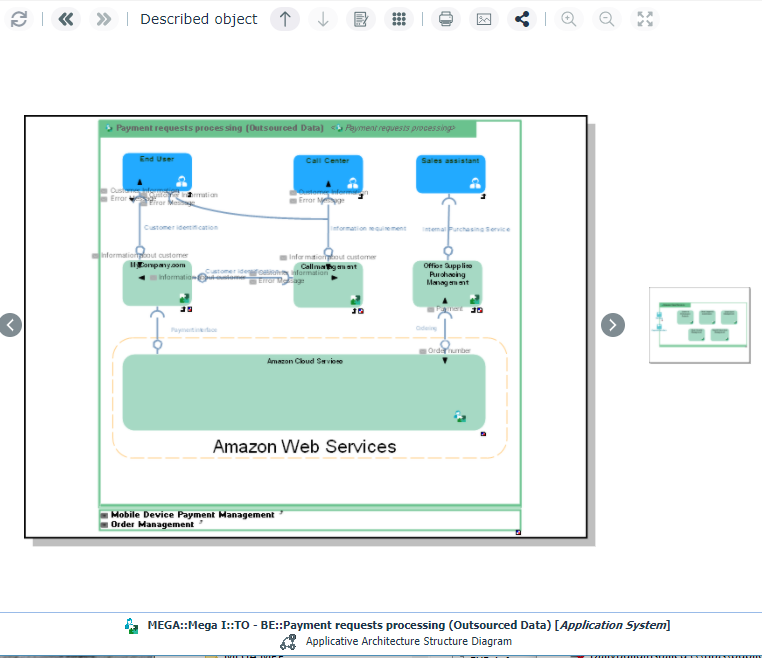
Task: Open the properties sheet icon in the toolbar
Action: pyautogui.click(x=361, y=19)
